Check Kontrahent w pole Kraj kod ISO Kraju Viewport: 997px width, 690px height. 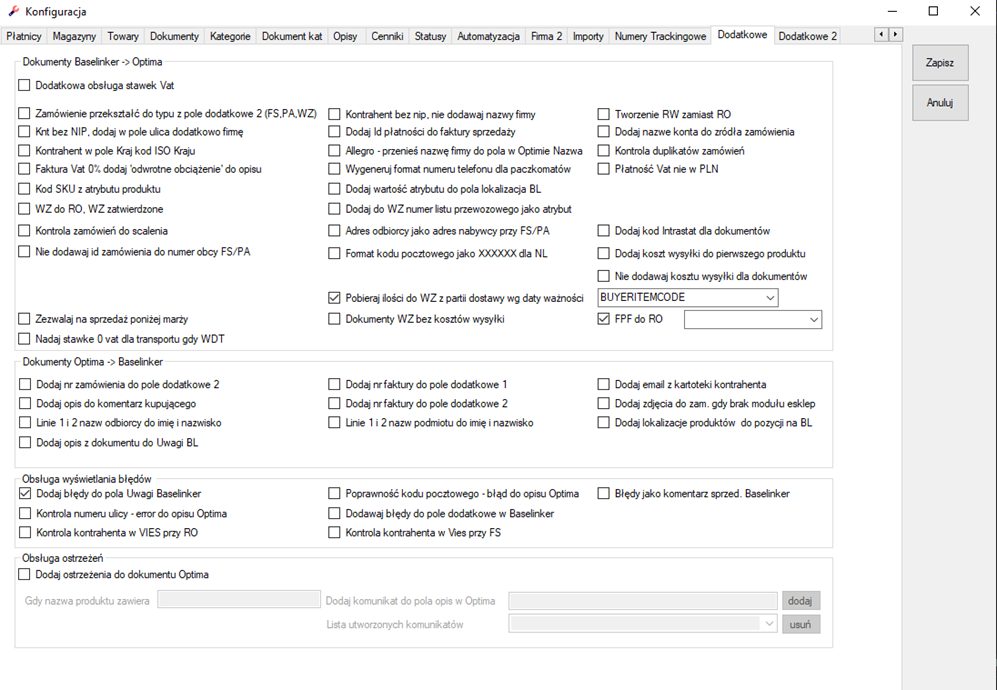coord(24,151)
